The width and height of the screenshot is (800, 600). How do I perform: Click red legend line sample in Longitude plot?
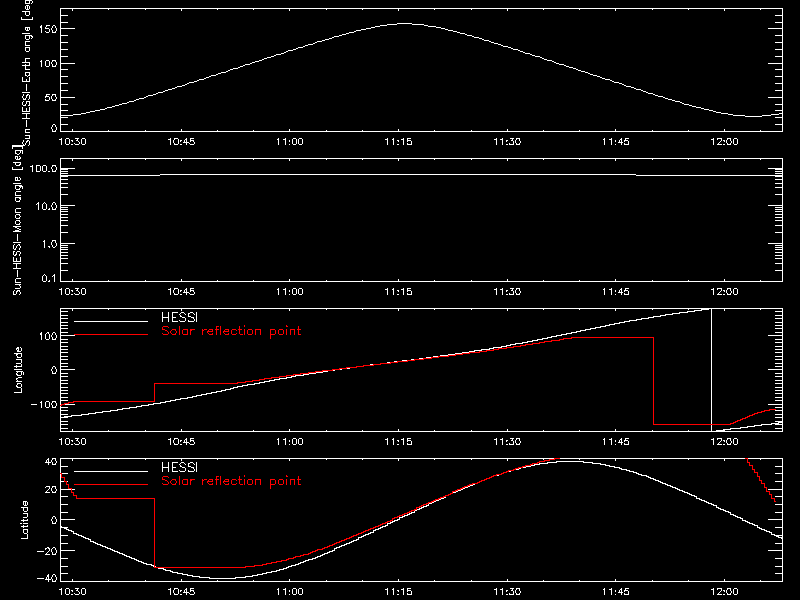pyautogui.click(x=111, y=335)
